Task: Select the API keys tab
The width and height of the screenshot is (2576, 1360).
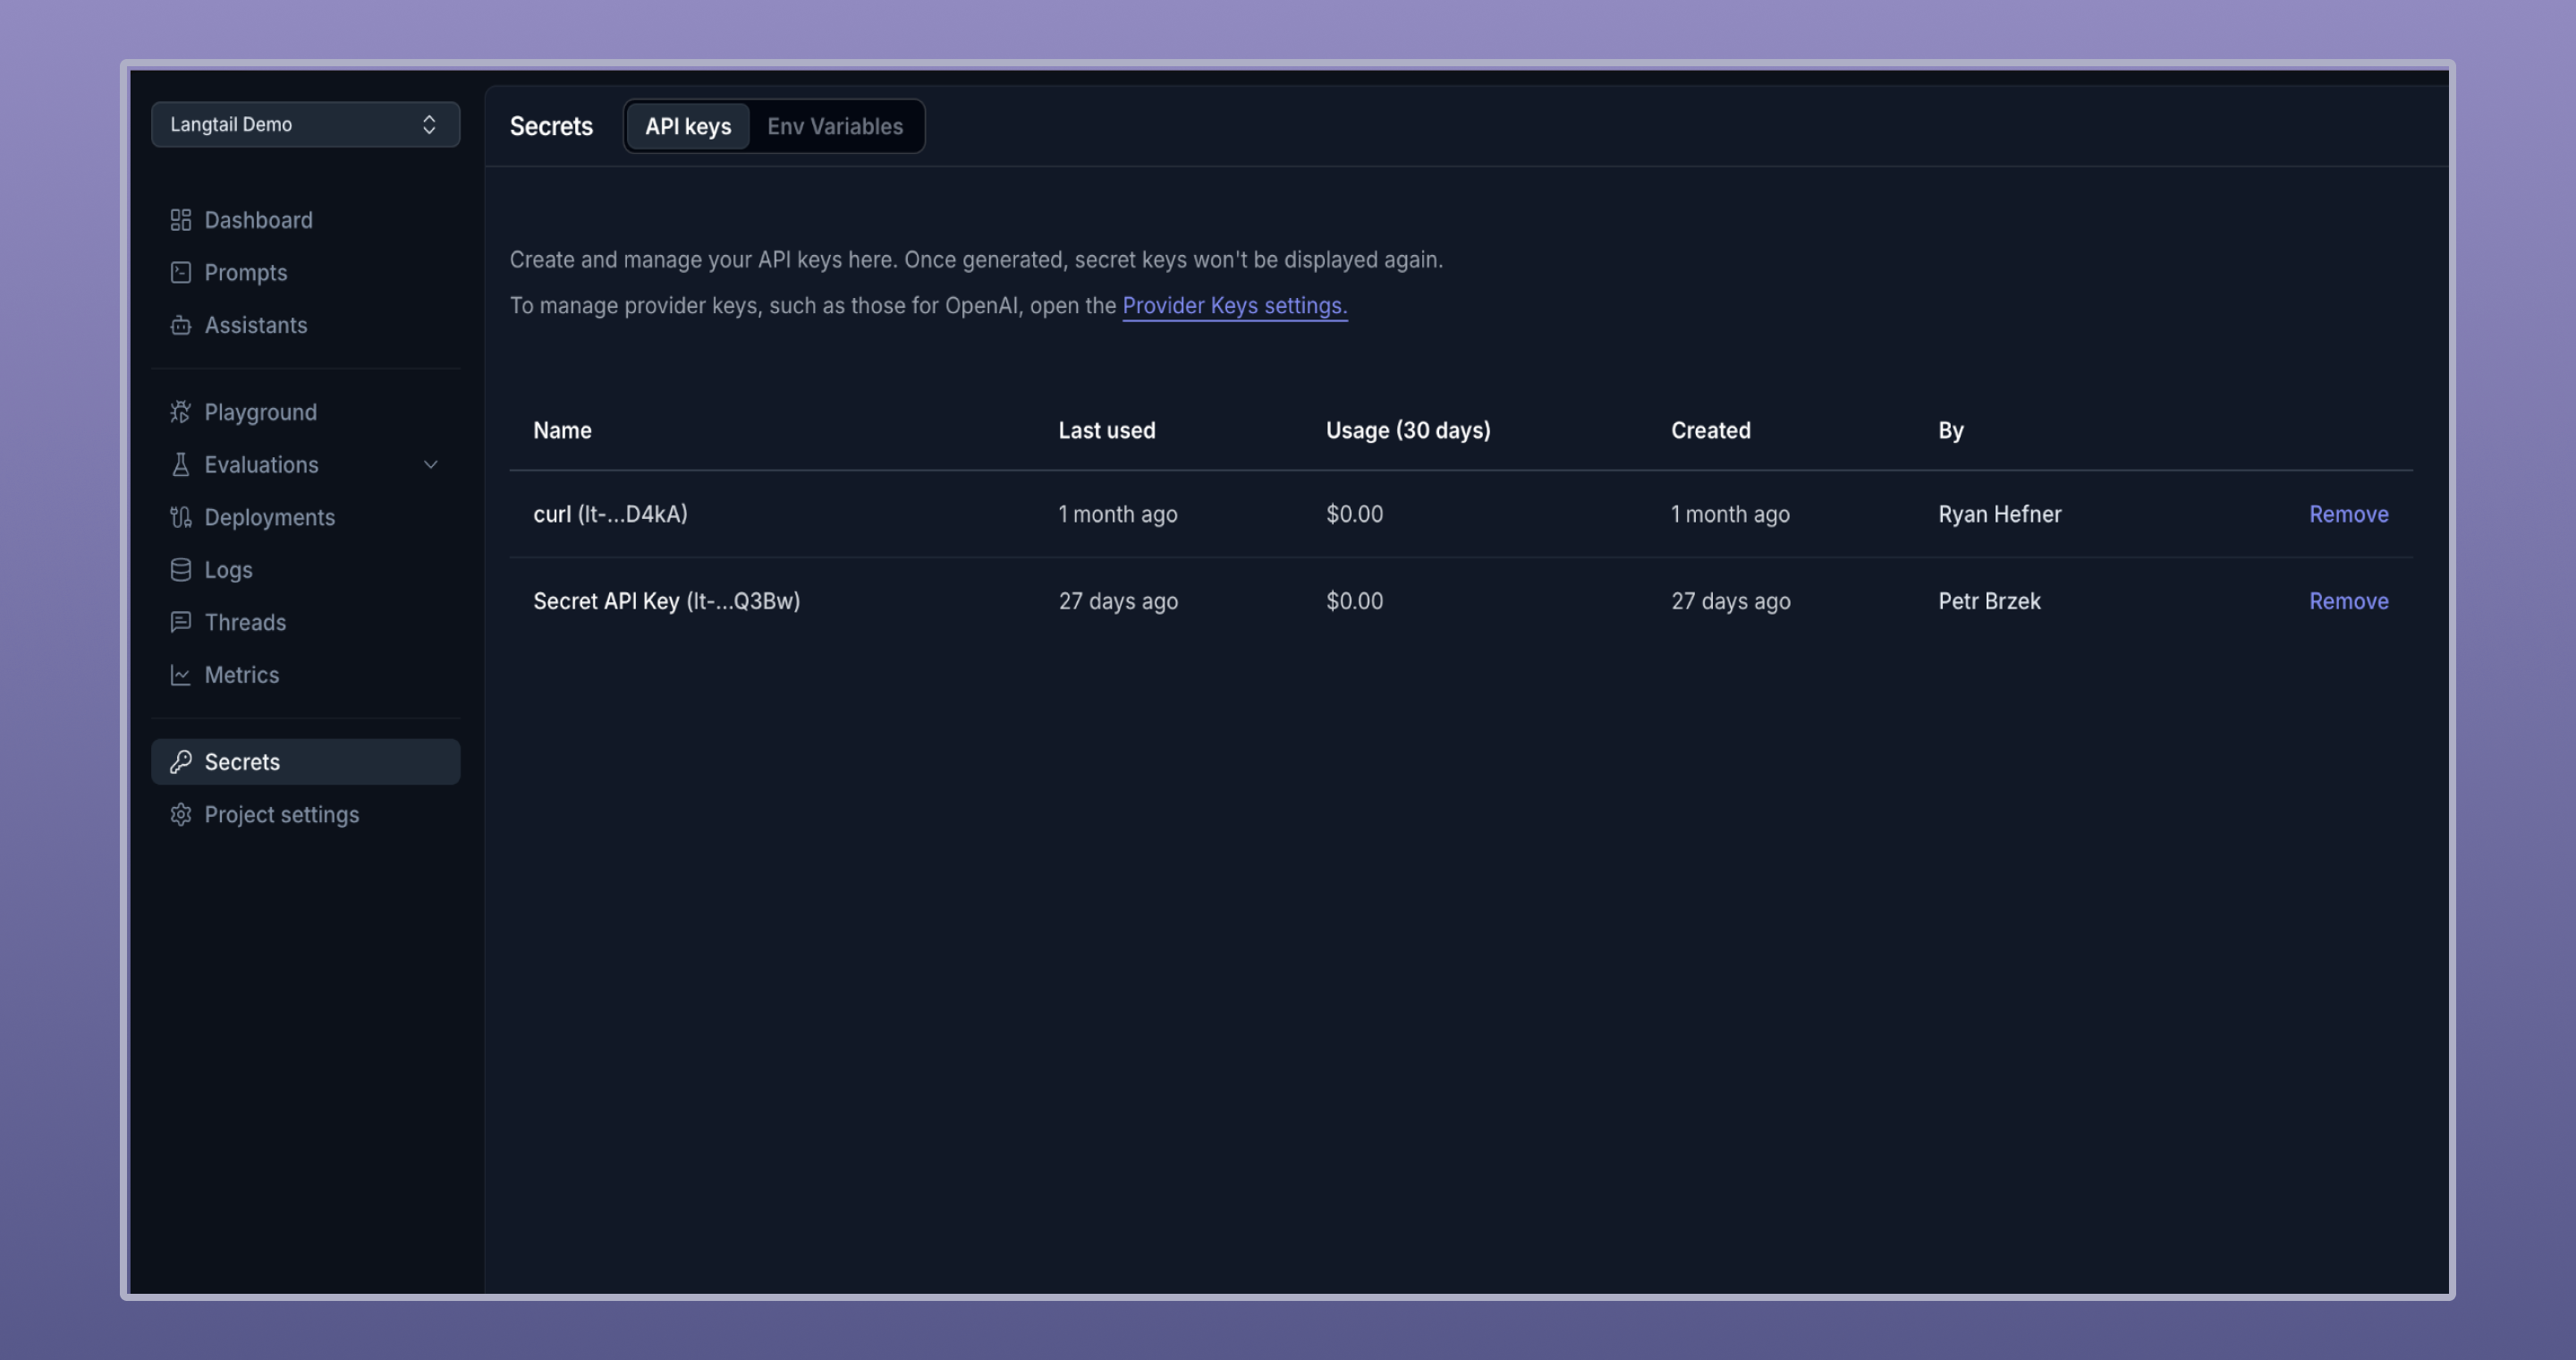Action: tap(688, 126)
